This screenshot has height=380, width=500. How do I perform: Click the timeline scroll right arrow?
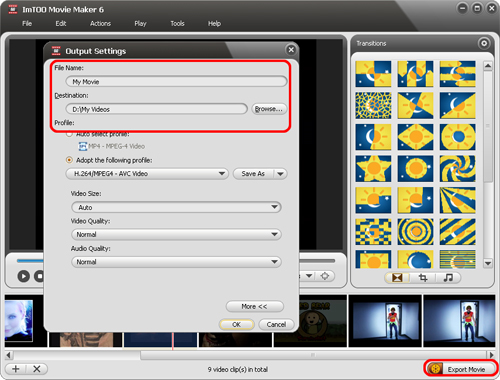(491, 355)
